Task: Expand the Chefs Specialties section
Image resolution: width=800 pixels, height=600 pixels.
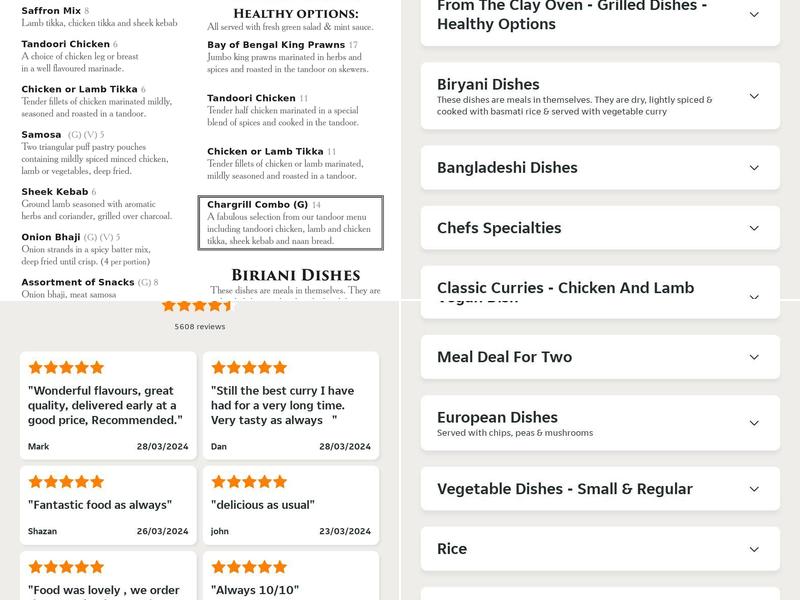Action: (598, 228)
